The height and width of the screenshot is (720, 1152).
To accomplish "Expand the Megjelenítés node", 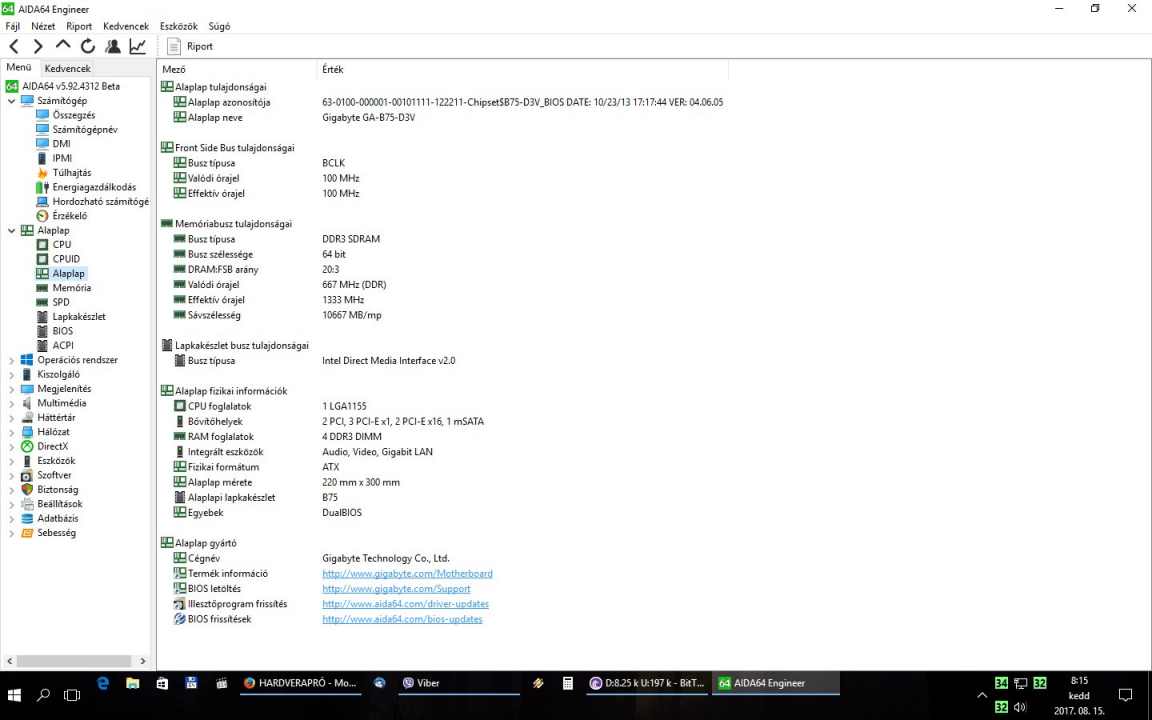I will (x=11, y=389).
